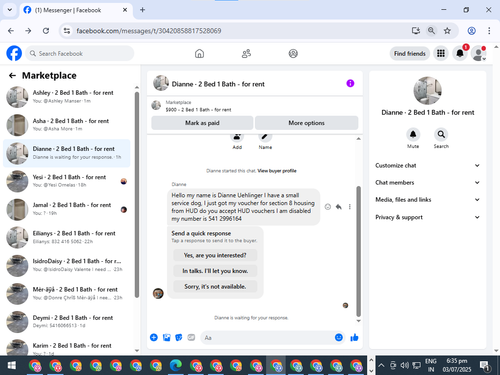React to Dianne's message with emoji
Screen dimensions: 500x375
point(328,207)
